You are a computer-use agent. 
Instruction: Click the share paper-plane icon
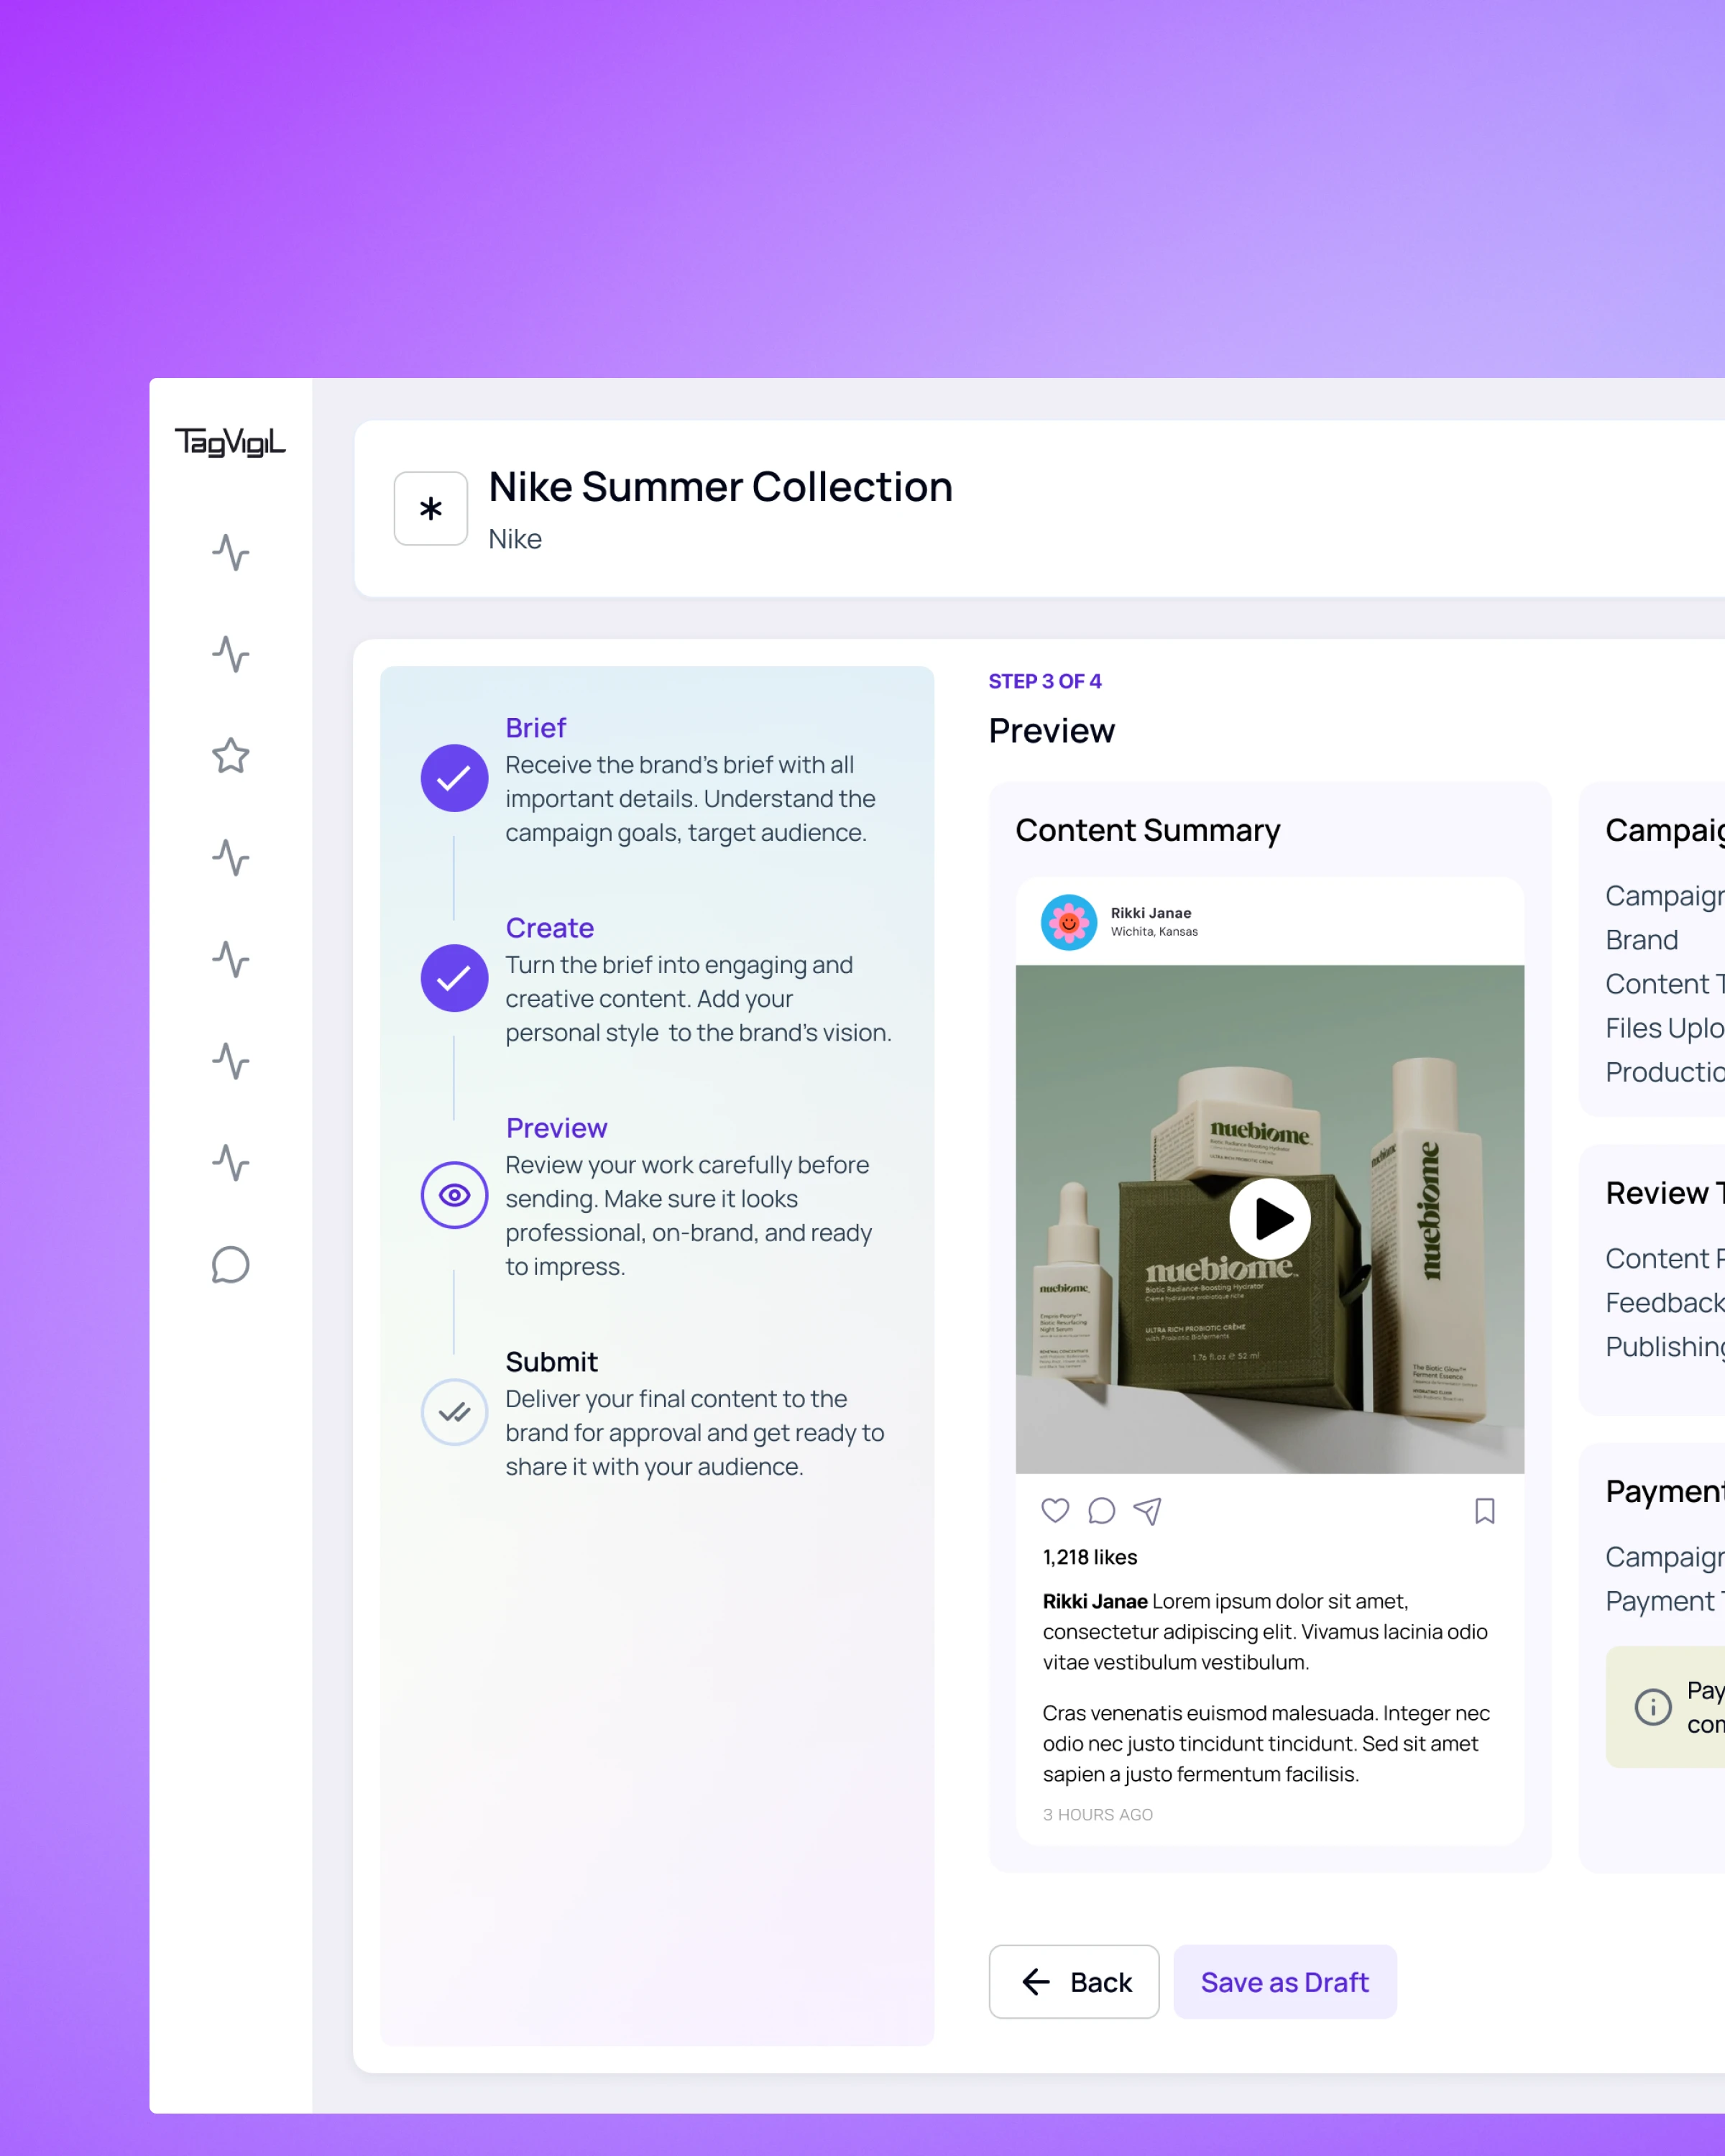coord(1147,1510)
